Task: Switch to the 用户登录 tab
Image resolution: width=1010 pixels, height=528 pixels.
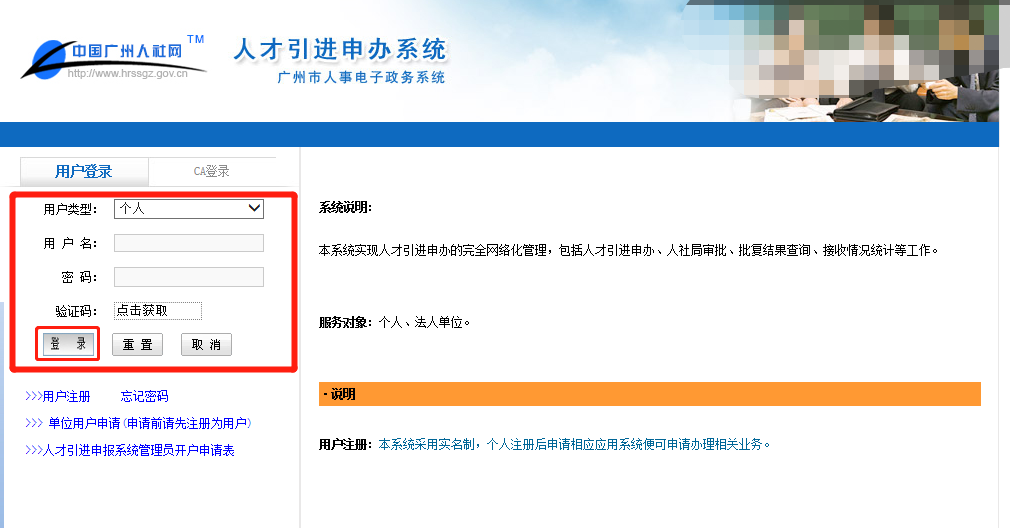Action: (84, 171)
